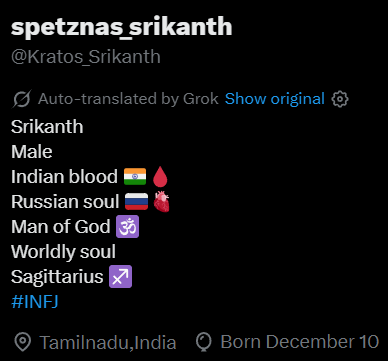Image resolution: width=388 pixels, height=361 pixels.
Task: Click the anatomical heart emoji
Action: click(x=162, y=202)
